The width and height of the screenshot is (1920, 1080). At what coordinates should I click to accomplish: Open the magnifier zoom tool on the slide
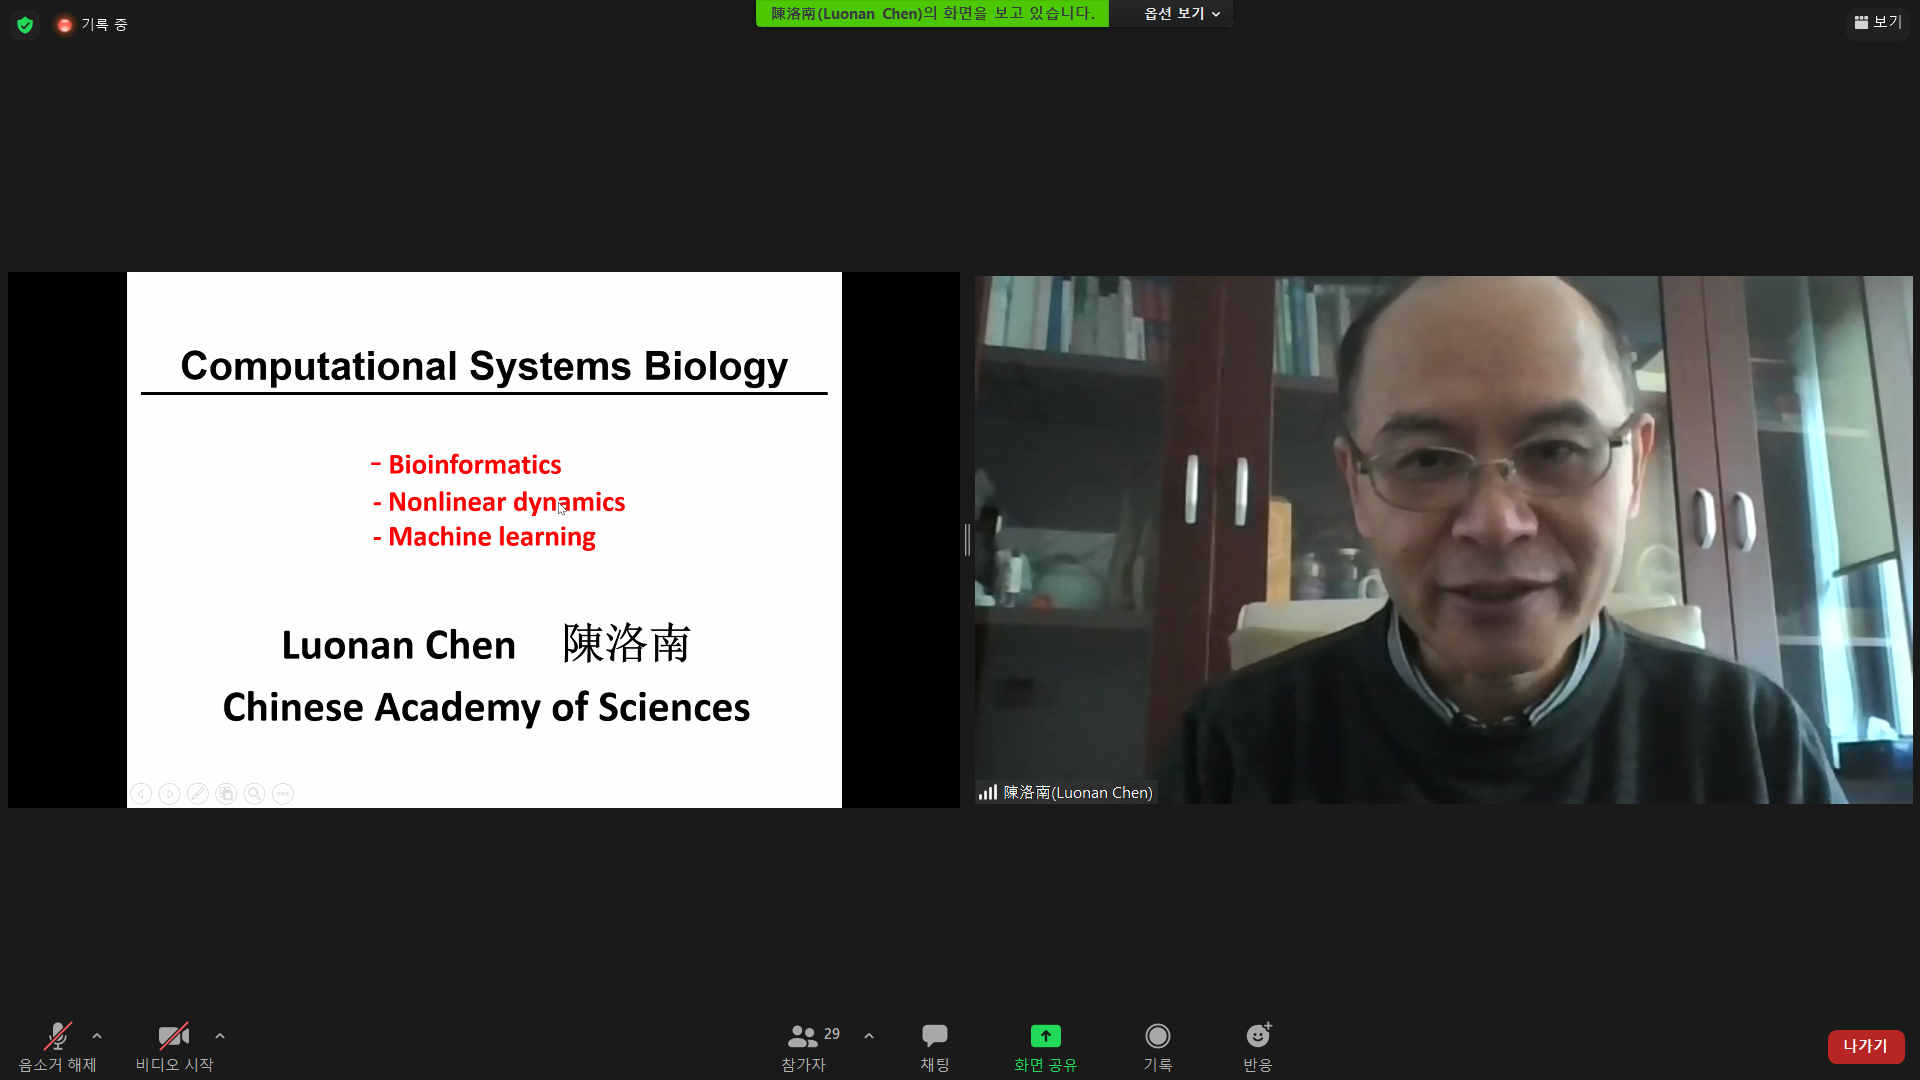pos(255,793)
